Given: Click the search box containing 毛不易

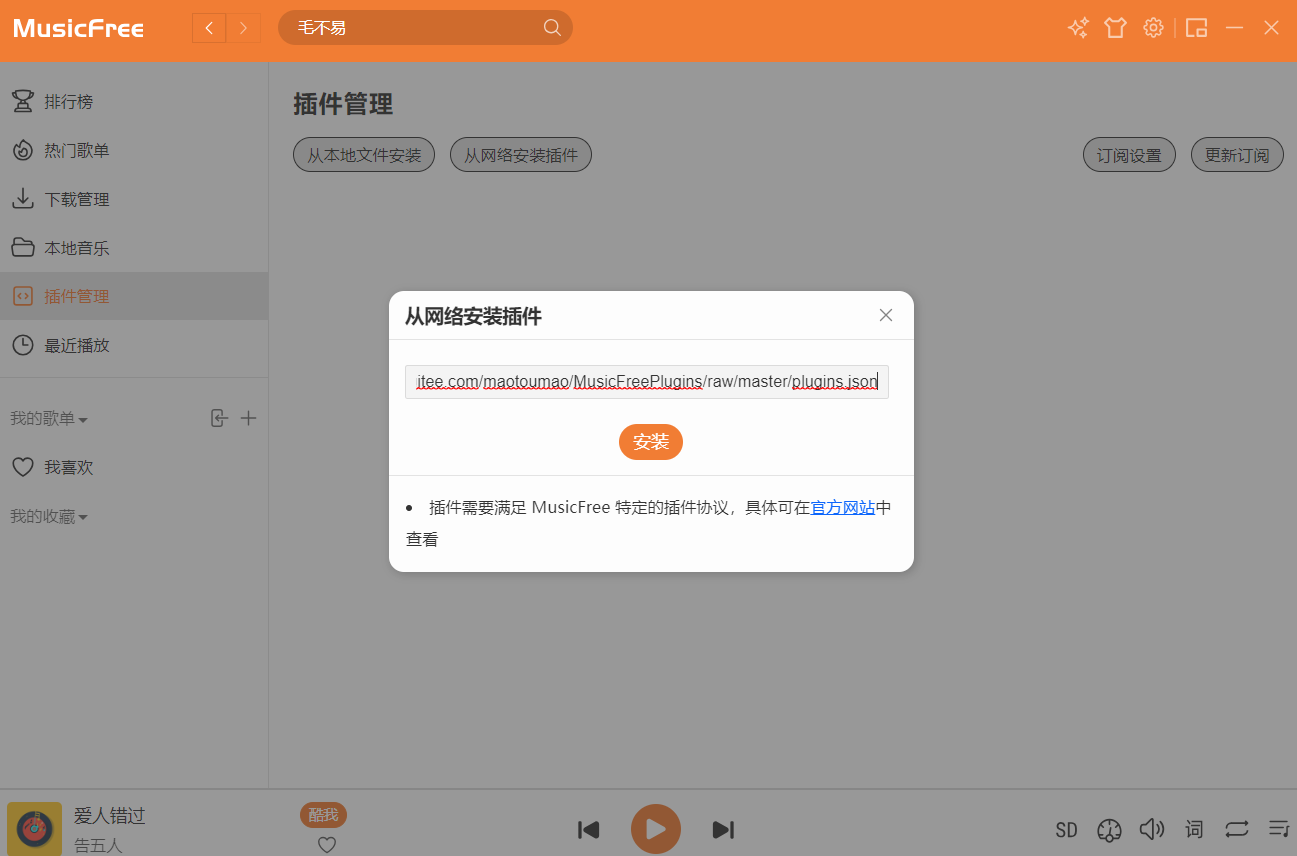Looking at the screenshot, I should tap(425, 28).
